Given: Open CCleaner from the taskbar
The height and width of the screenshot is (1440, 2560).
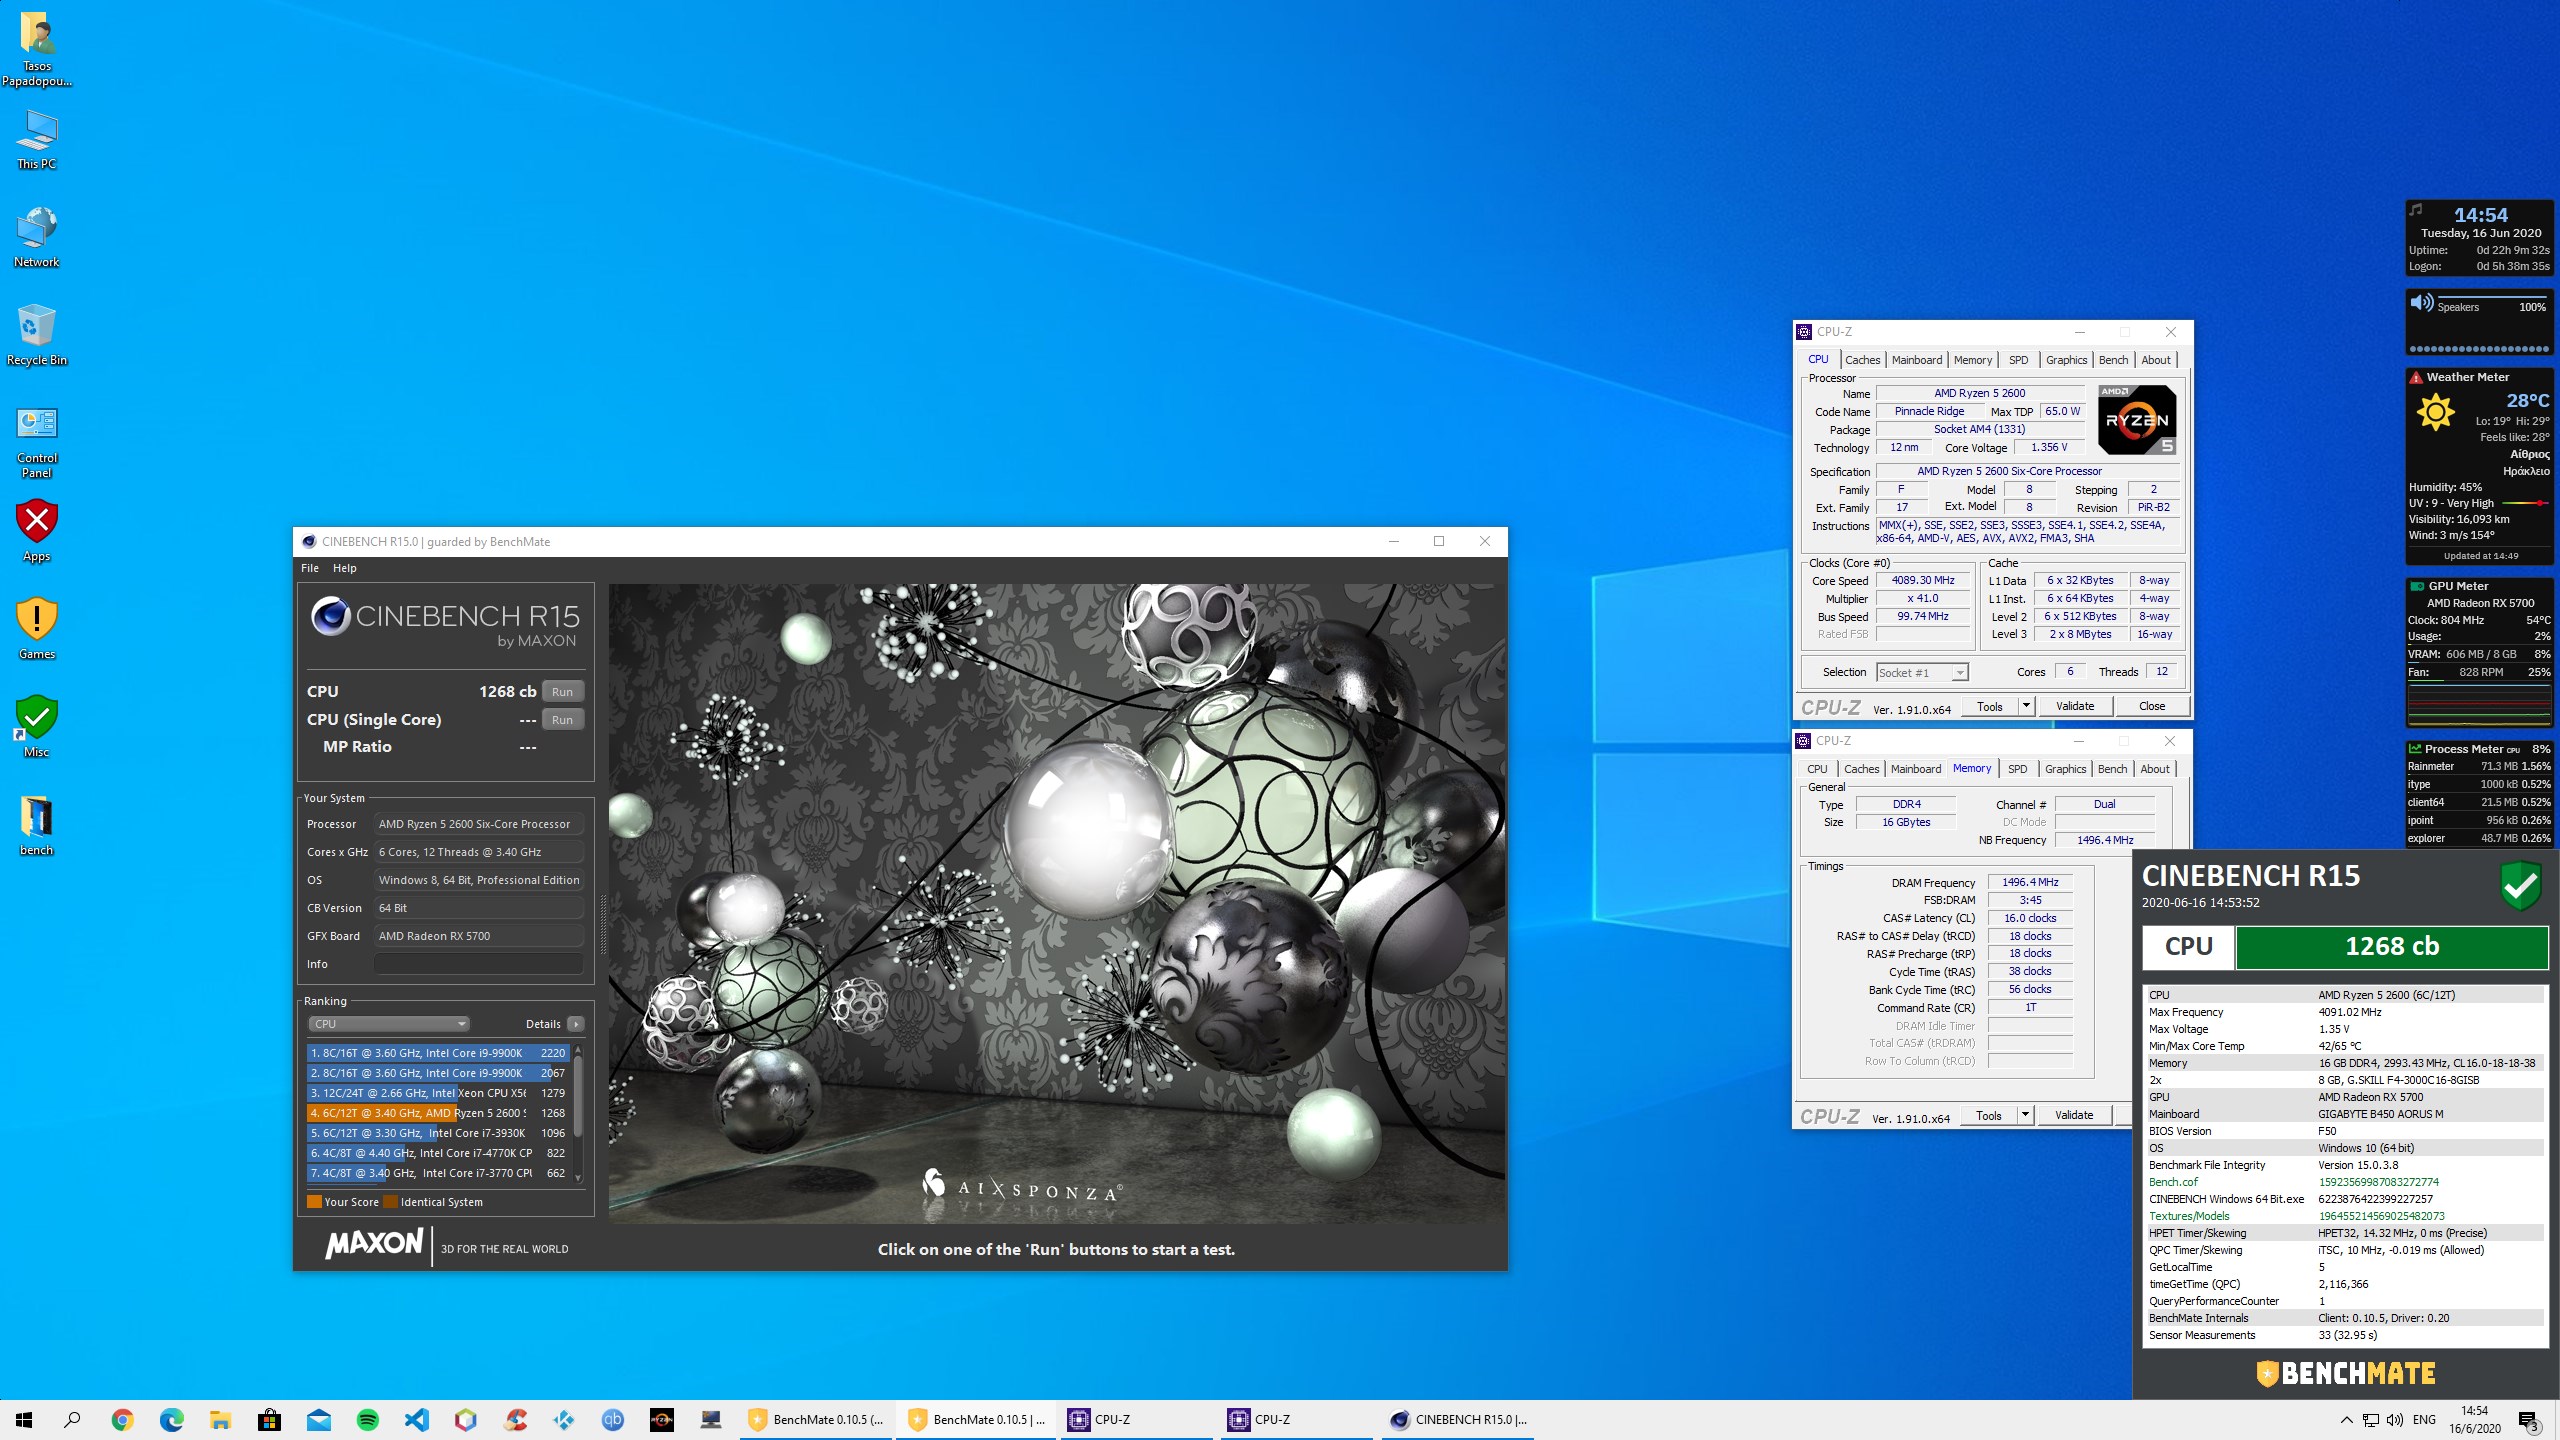Looking at the screenshot, I should click(x=515, y=1419).
